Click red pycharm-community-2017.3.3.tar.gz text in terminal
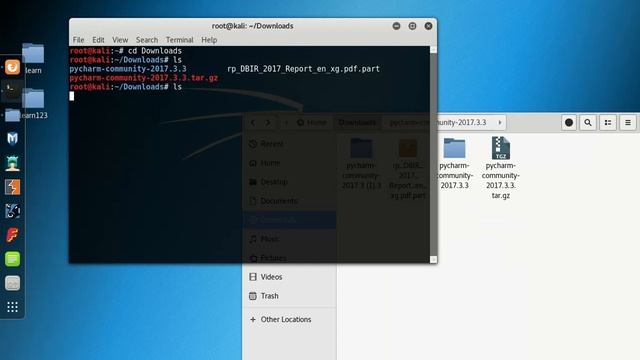The width and height of the screenshot is (640, 360). [144, 78]
